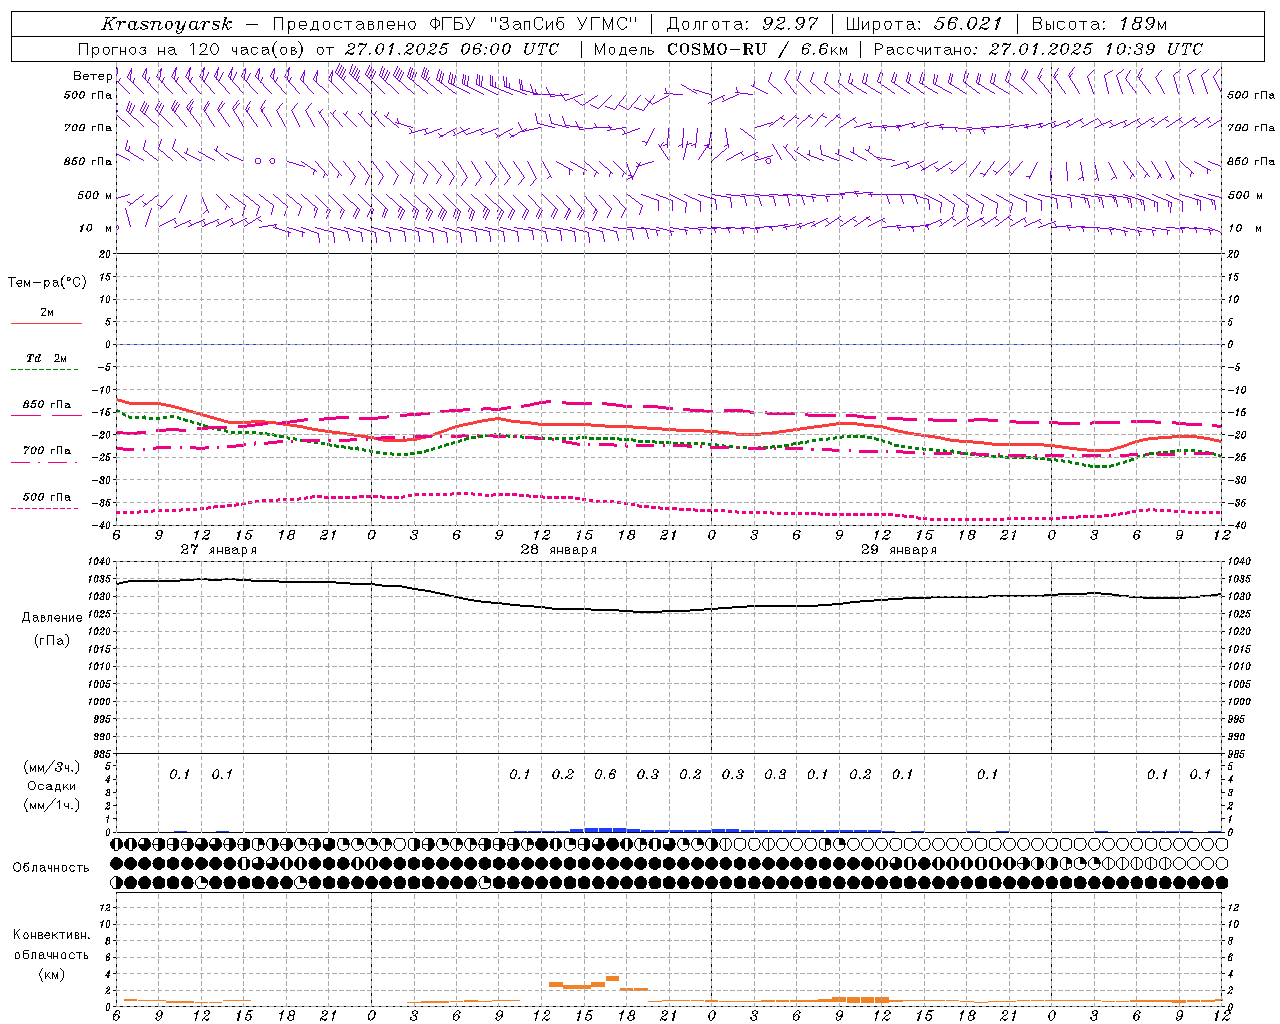Click the '(гПа)' unit label under Давление
The height and width of the screenshot is (1024, 1280).
52,640
